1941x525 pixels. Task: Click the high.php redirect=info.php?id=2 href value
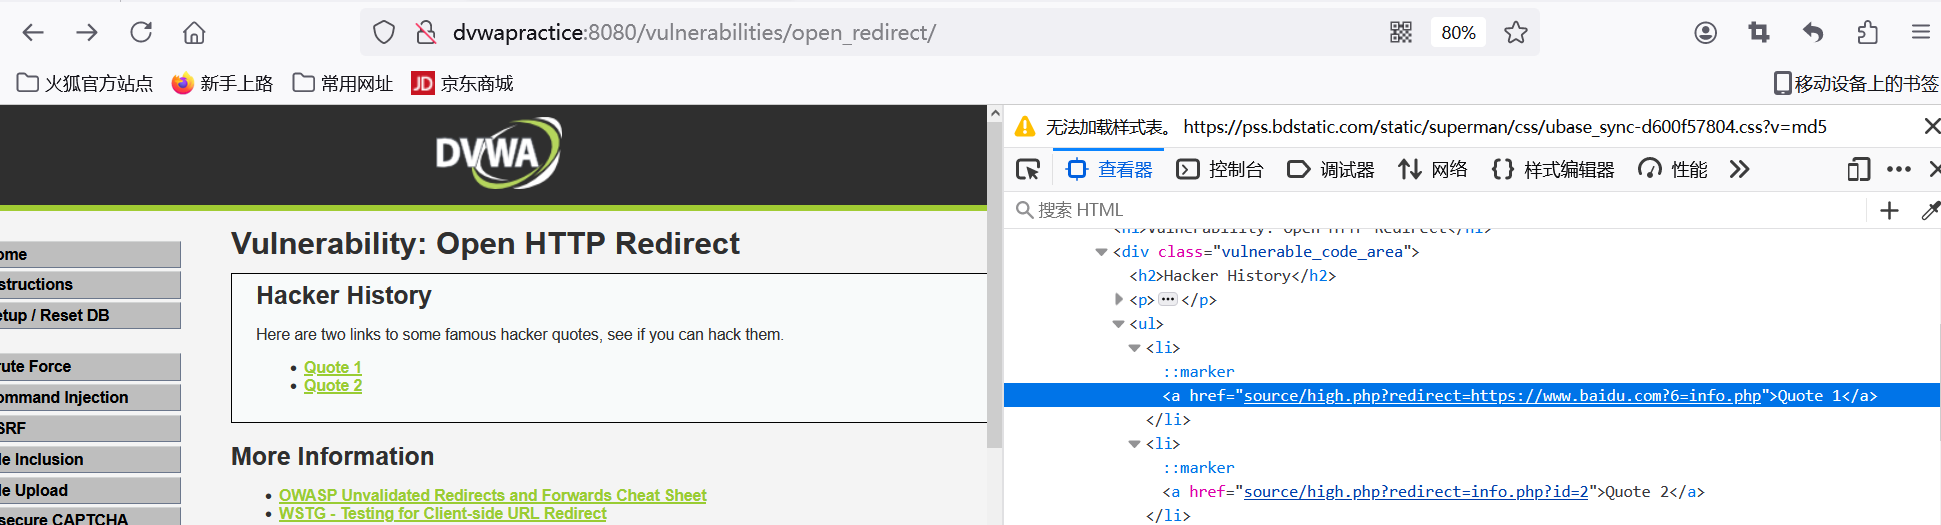click(x=1416, y=492)
